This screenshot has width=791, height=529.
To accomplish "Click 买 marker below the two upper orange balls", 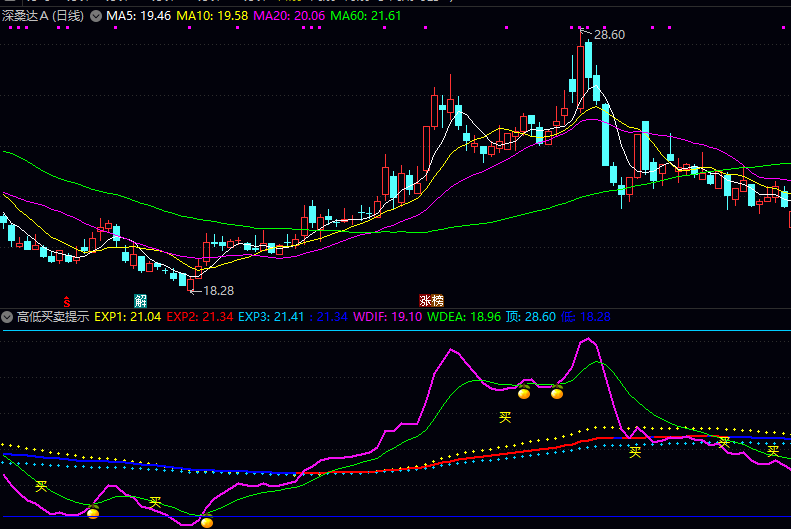I will tap(505, 417).
